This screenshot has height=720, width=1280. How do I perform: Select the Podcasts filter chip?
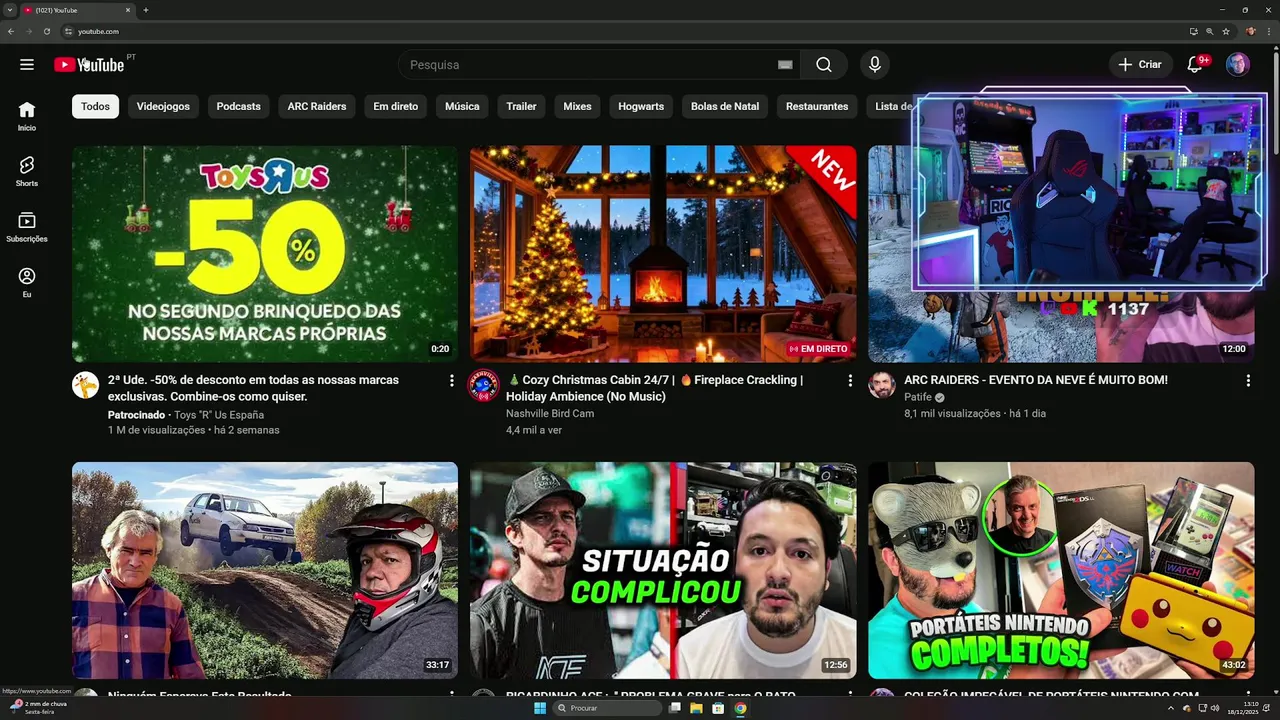click(238, 106)
